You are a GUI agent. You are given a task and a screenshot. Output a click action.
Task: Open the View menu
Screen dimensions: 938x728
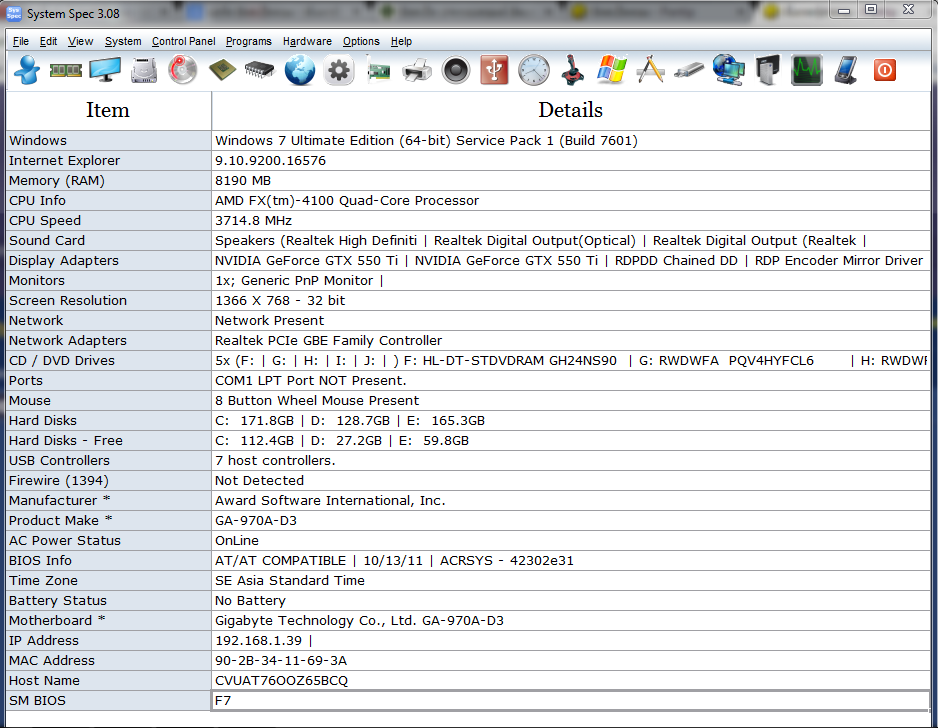coord(80,41)
